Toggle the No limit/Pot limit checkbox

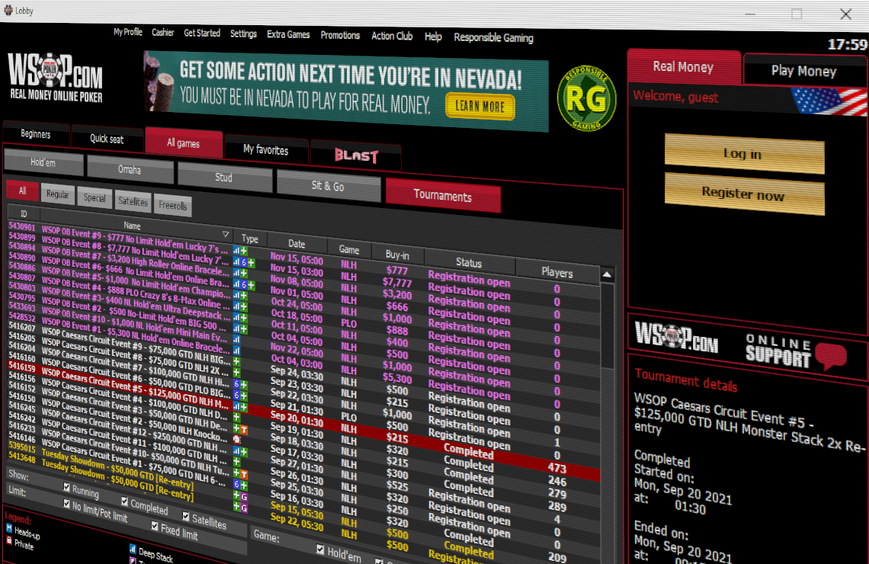(67, 504)
